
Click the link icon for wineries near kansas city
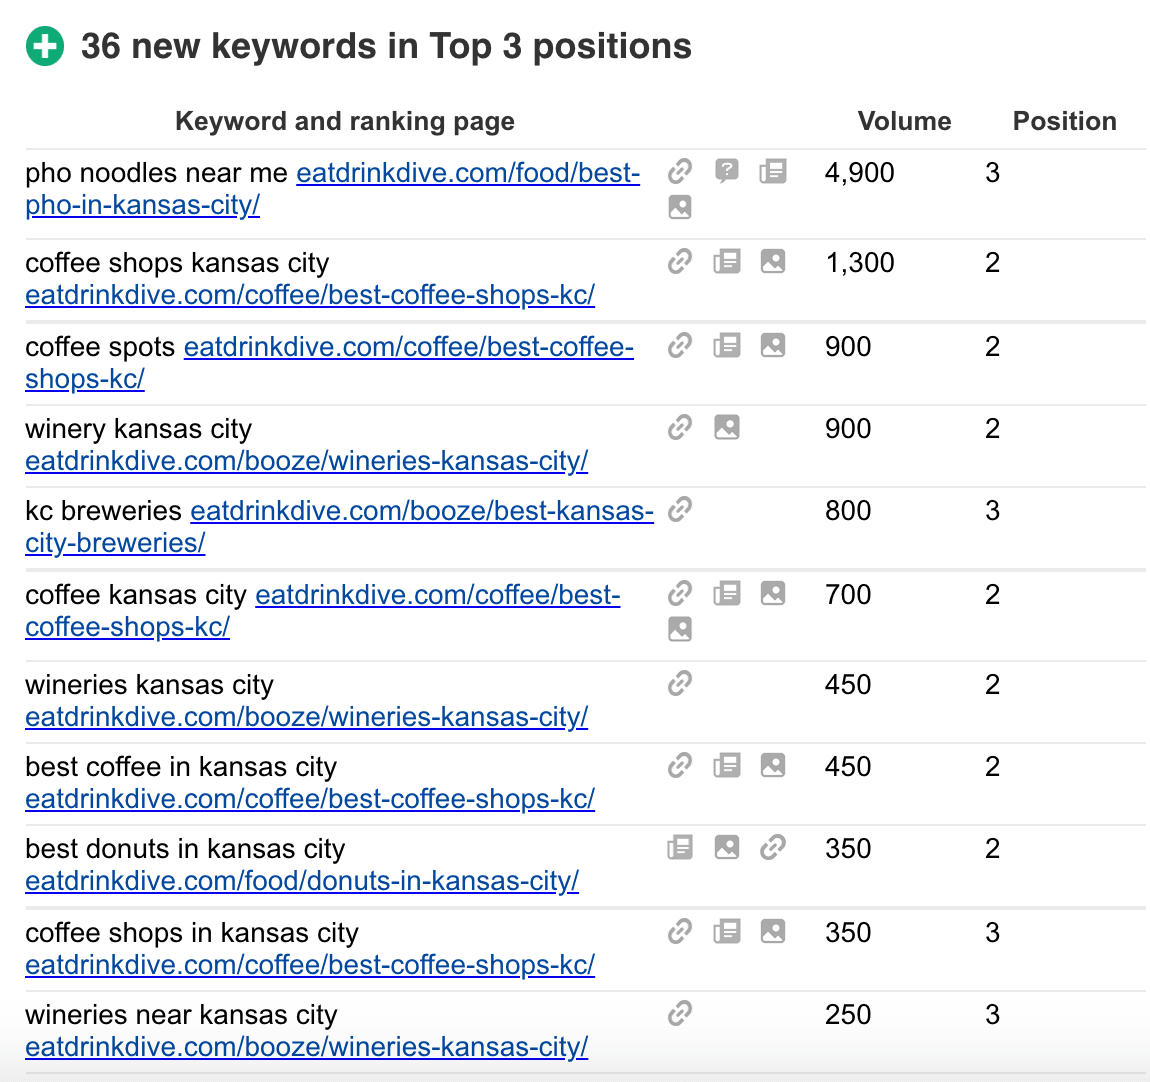coord(680,1014)
